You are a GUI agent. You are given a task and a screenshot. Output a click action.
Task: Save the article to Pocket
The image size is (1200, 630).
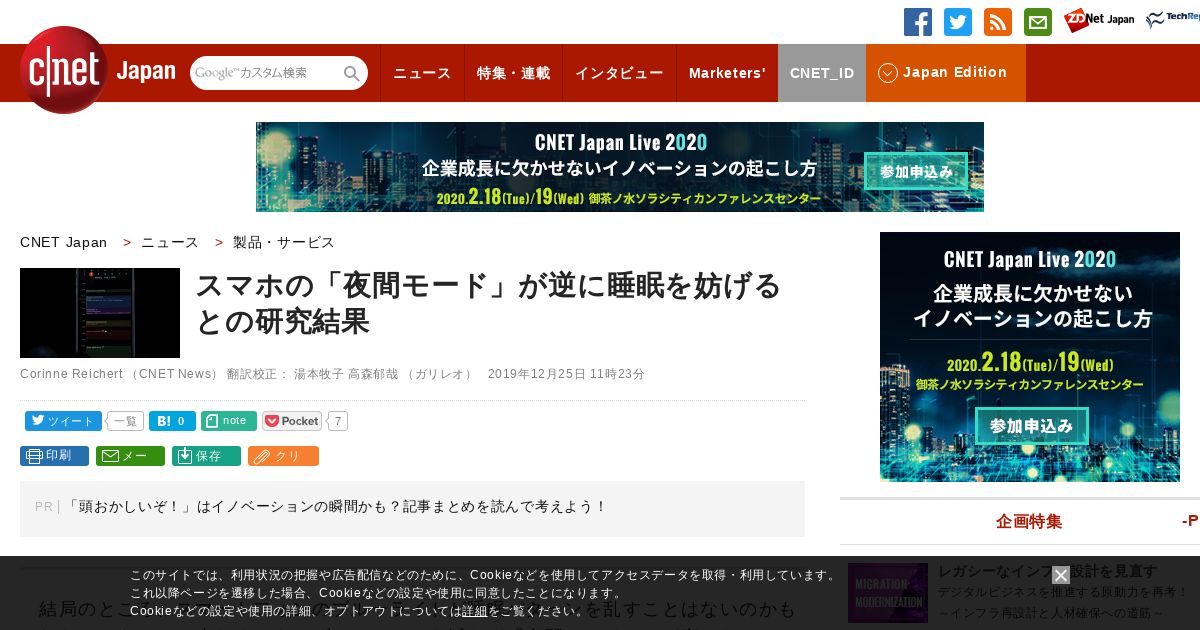pyautogui.click(x=292, y=421)
